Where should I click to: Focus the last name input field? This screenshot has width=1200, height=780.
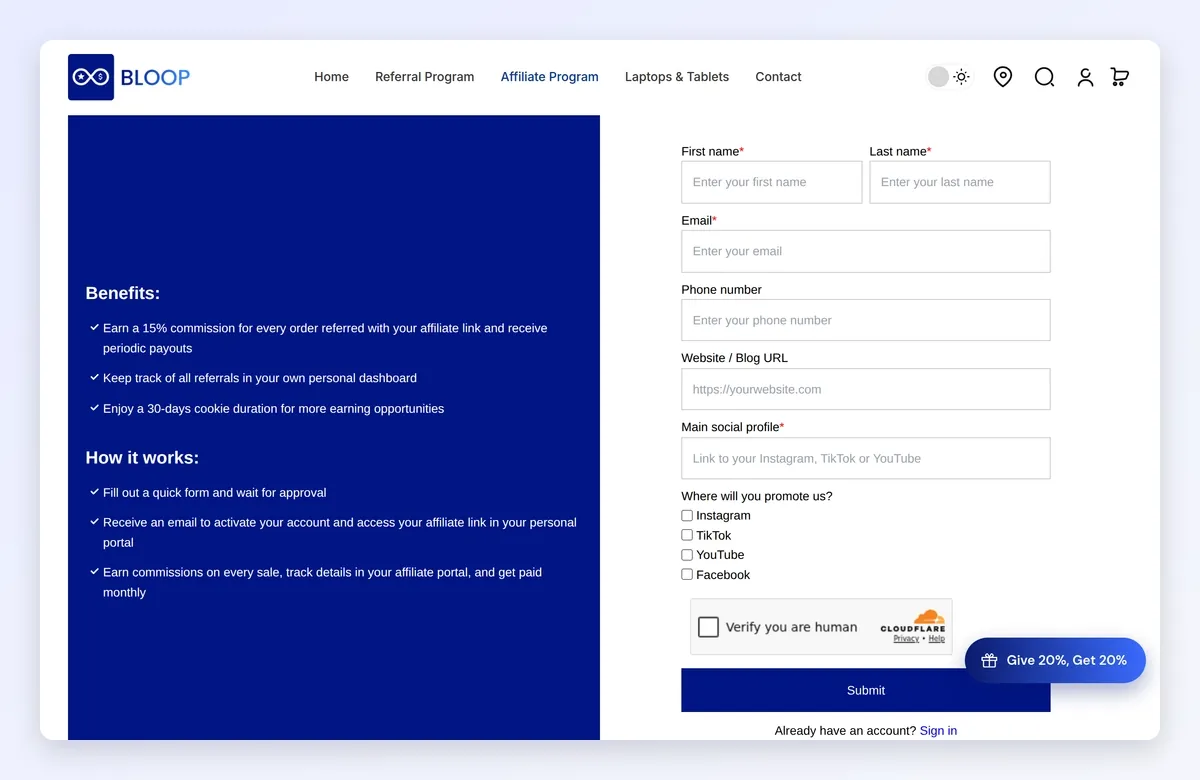click(x=960, y=182)
